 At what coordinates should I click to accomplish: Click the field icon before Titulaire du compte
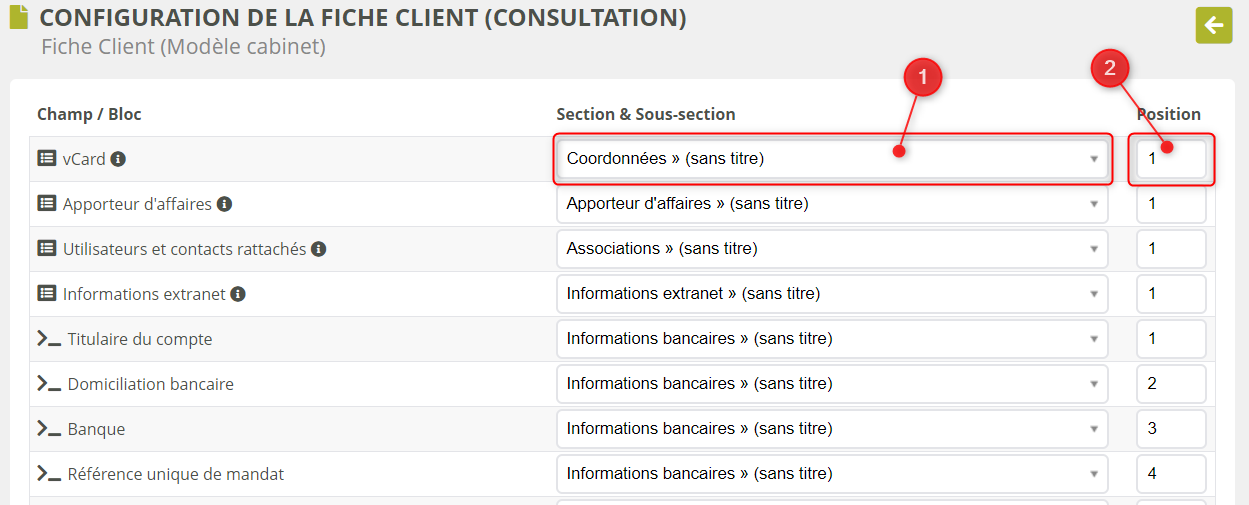[49, 339]
